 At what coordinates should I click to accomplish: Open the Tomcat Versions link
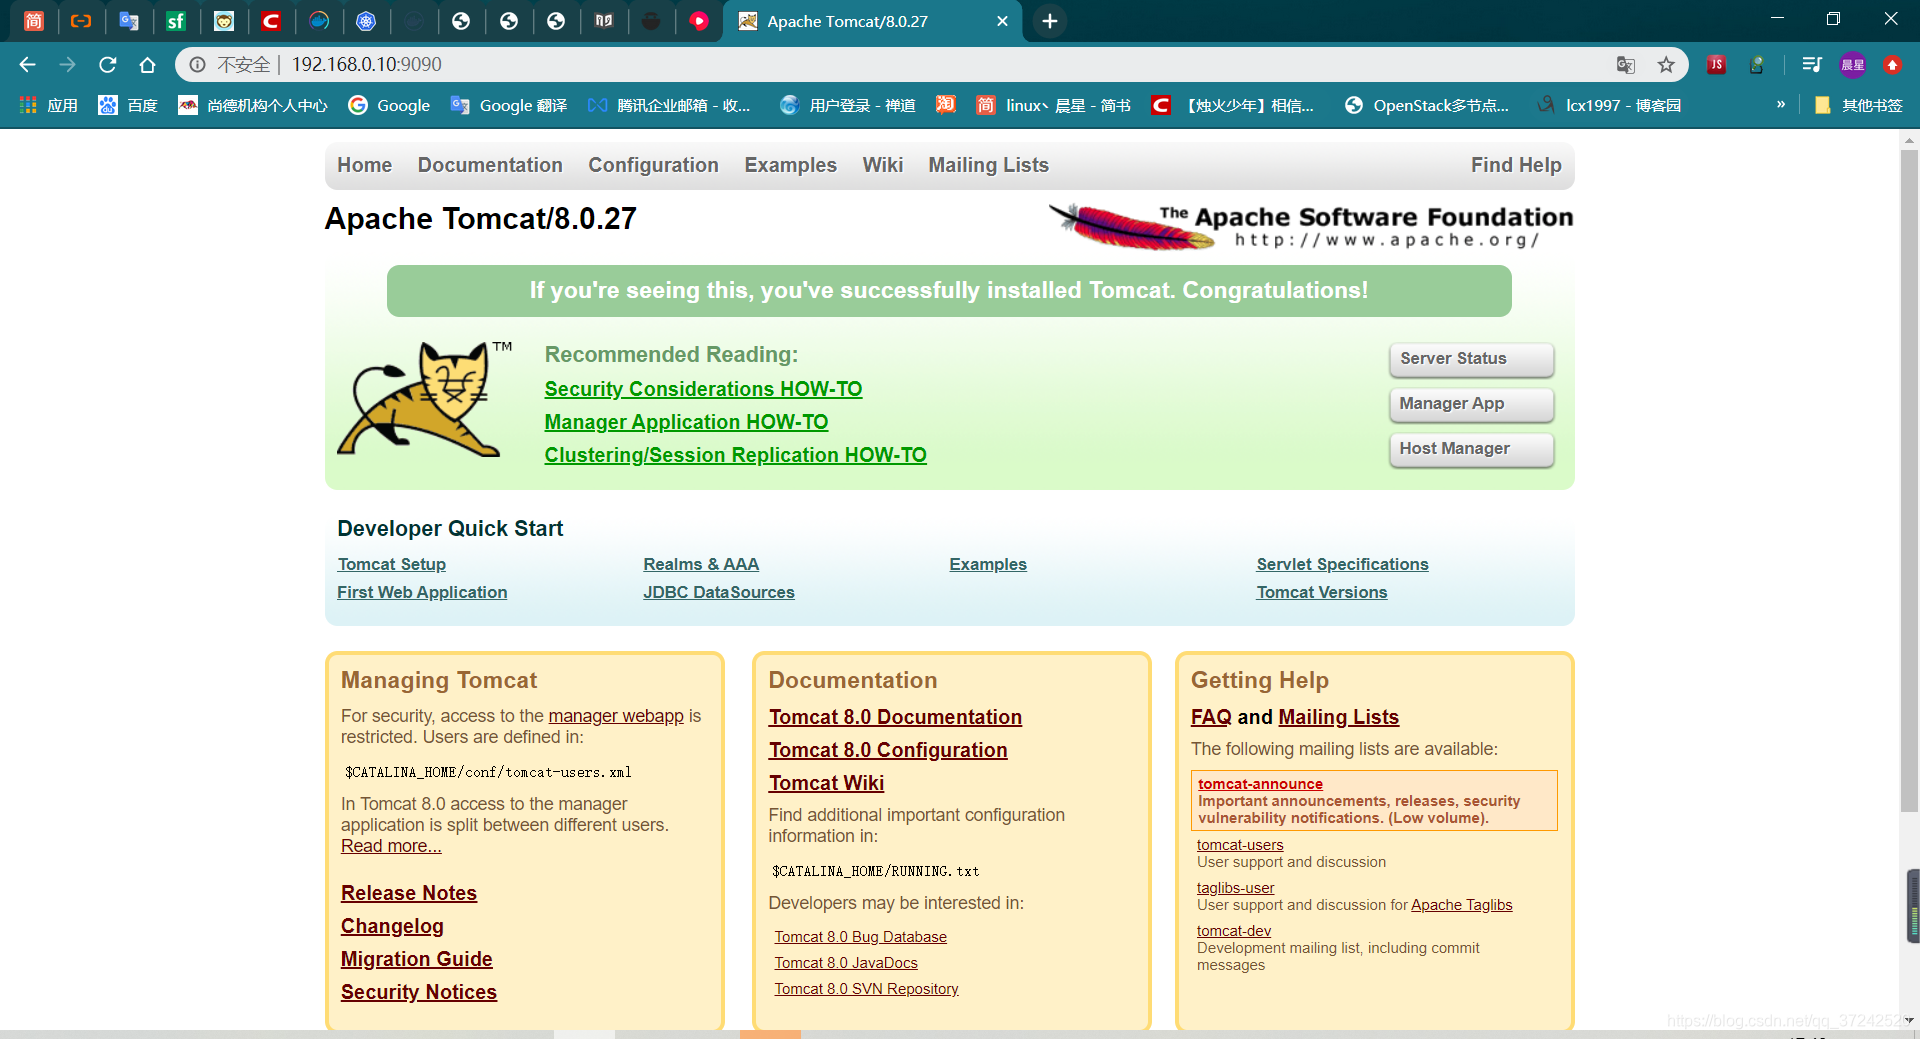tap(1321, 592)
